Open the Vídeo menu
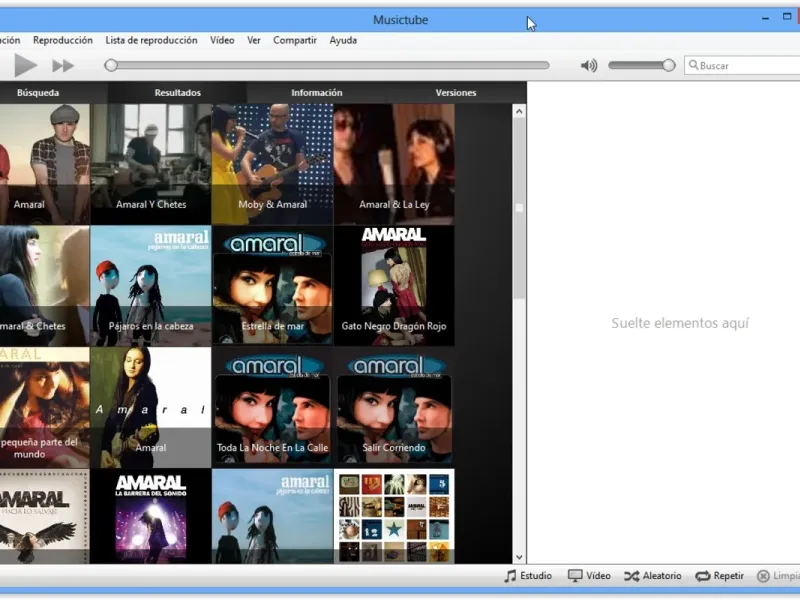 pyautogui.click(x=222, y=40)
